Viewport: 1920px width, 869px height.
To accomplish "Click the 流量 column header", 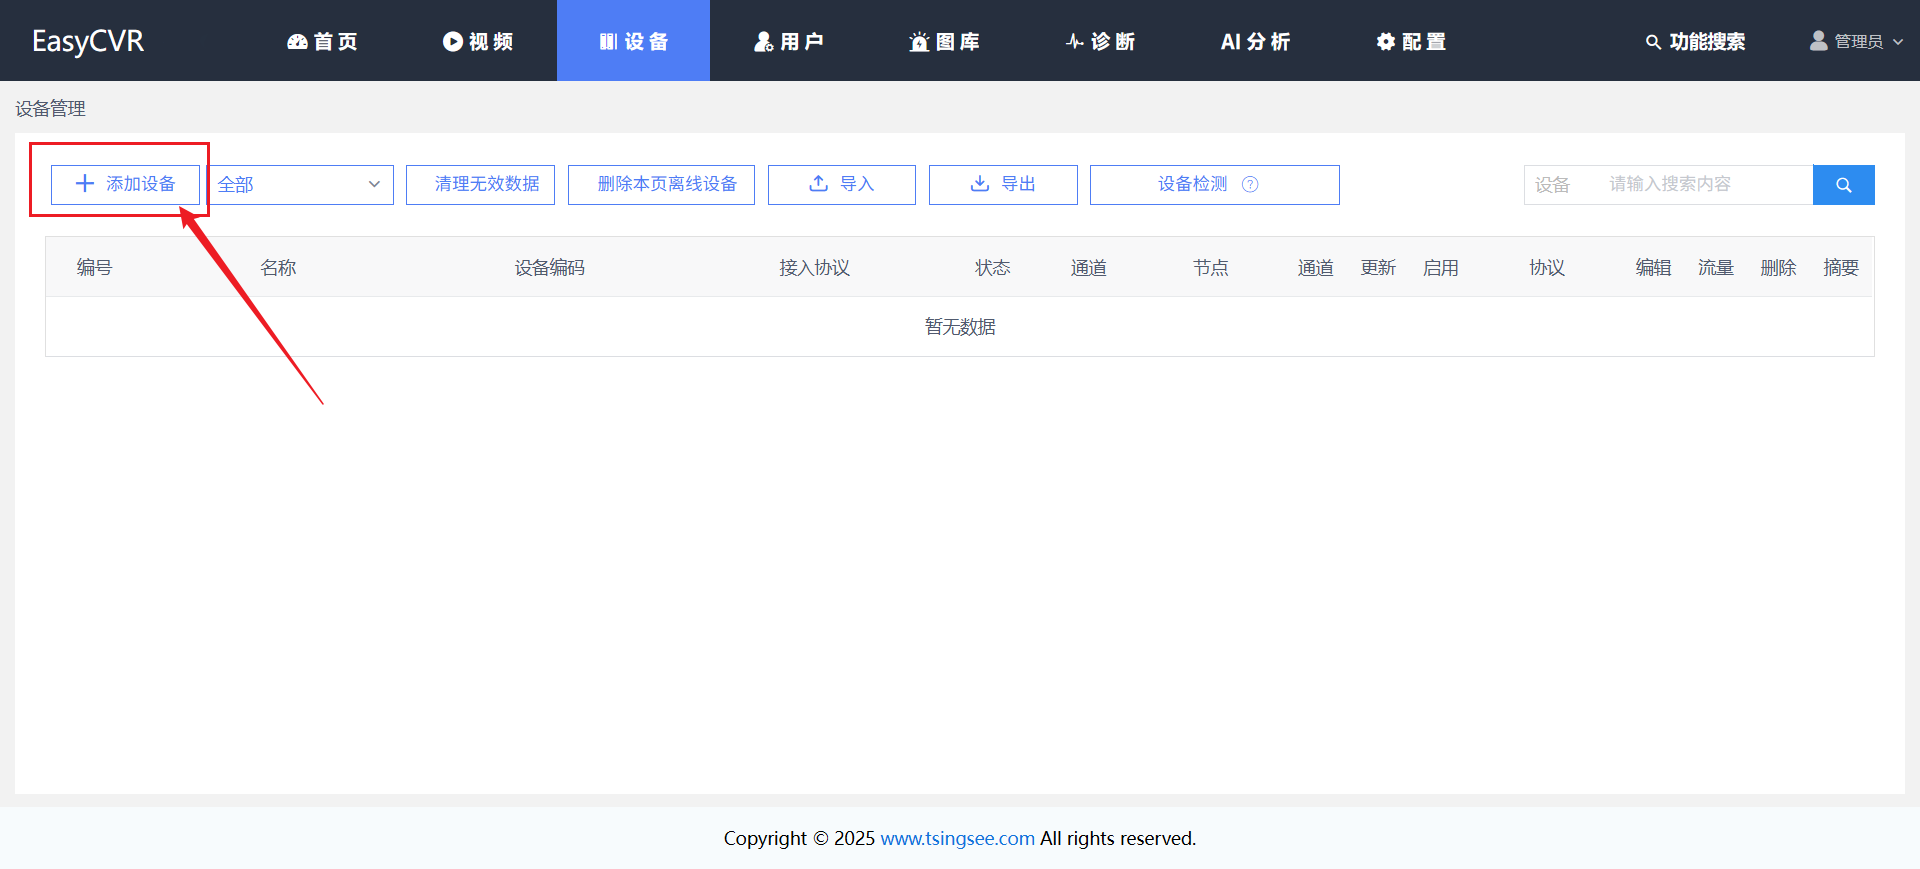I will click(x=1716, y=267).
